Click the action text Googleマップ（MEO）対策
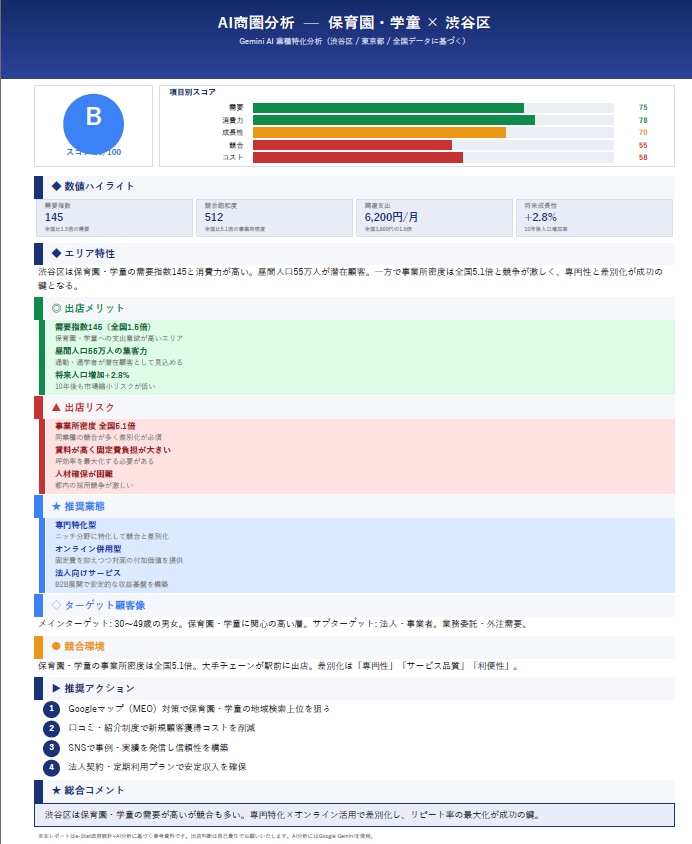 (199, 709)
